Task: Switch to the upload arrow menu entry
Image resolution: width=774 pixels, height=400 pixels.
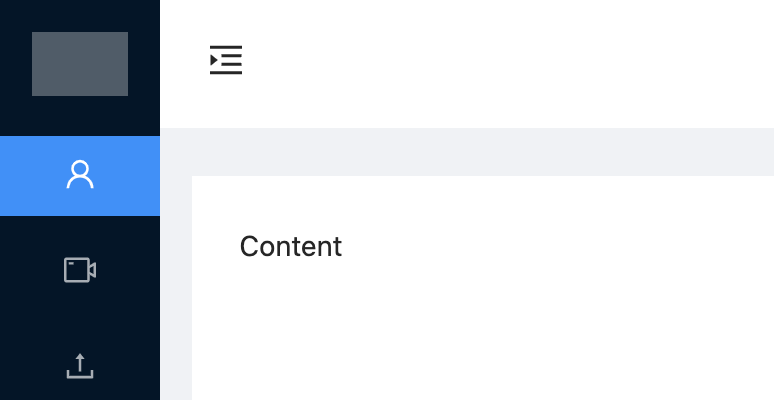Action: coord(80,366)
